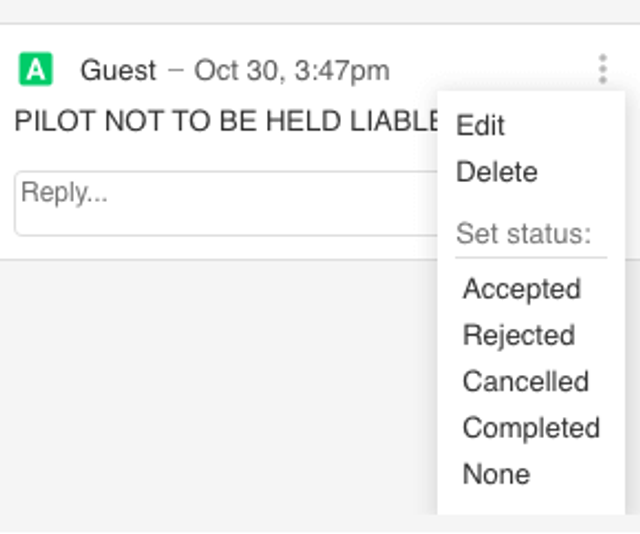Click into the Reply... text box

point(220,203)
